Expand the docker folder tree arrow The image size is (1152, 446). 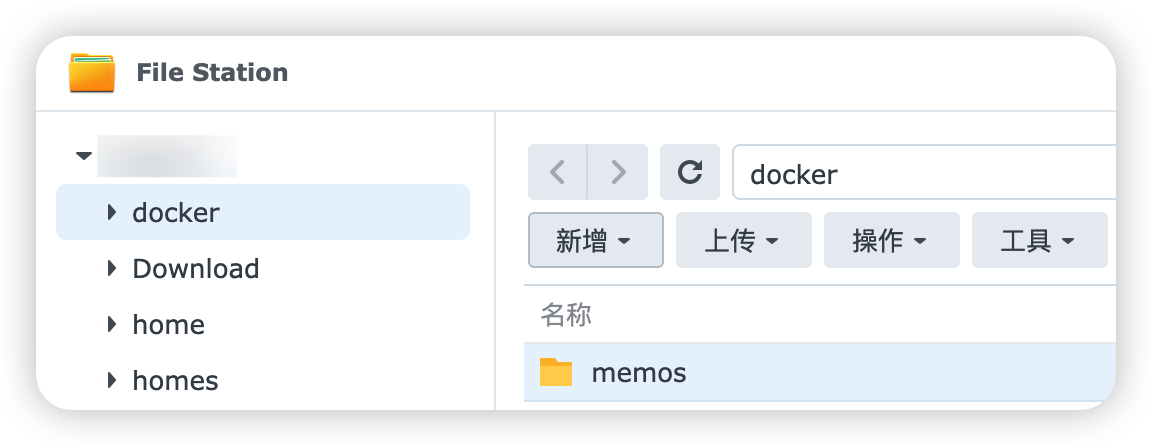click(112, 212)
